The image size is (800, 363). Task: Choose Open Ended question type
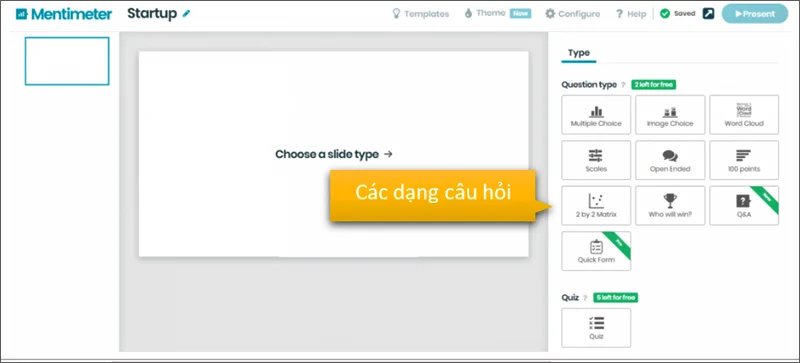670,160
